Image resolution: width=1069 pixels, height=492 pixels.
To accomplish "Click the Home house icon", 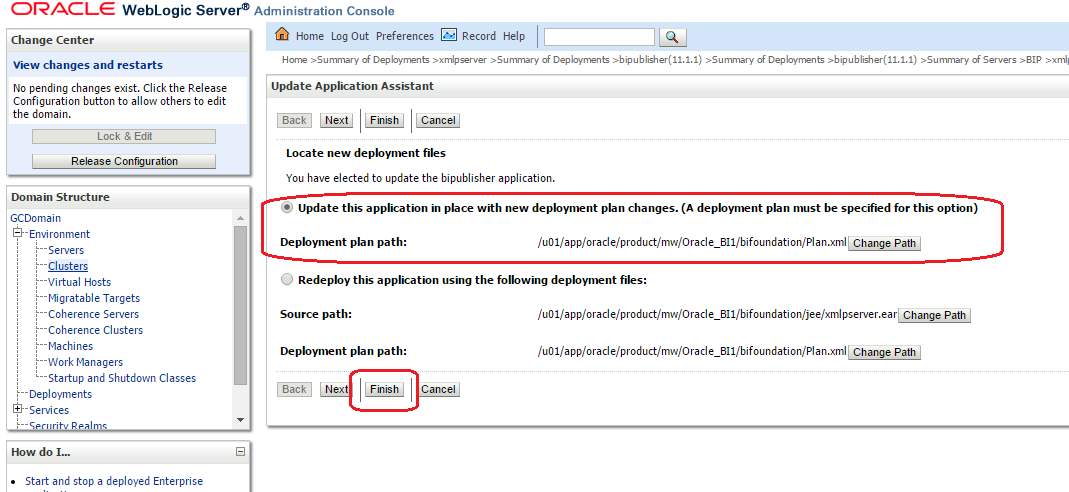I will click(282, 35).
